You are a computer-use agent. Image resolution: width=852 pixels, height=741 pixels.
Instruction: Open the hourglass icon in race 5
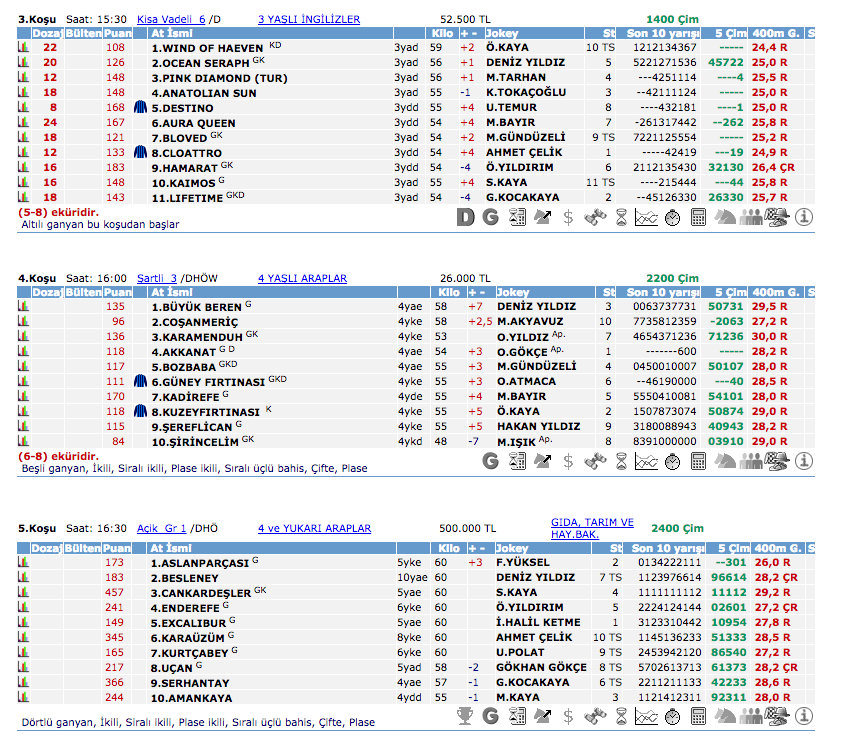coord(620,715)
